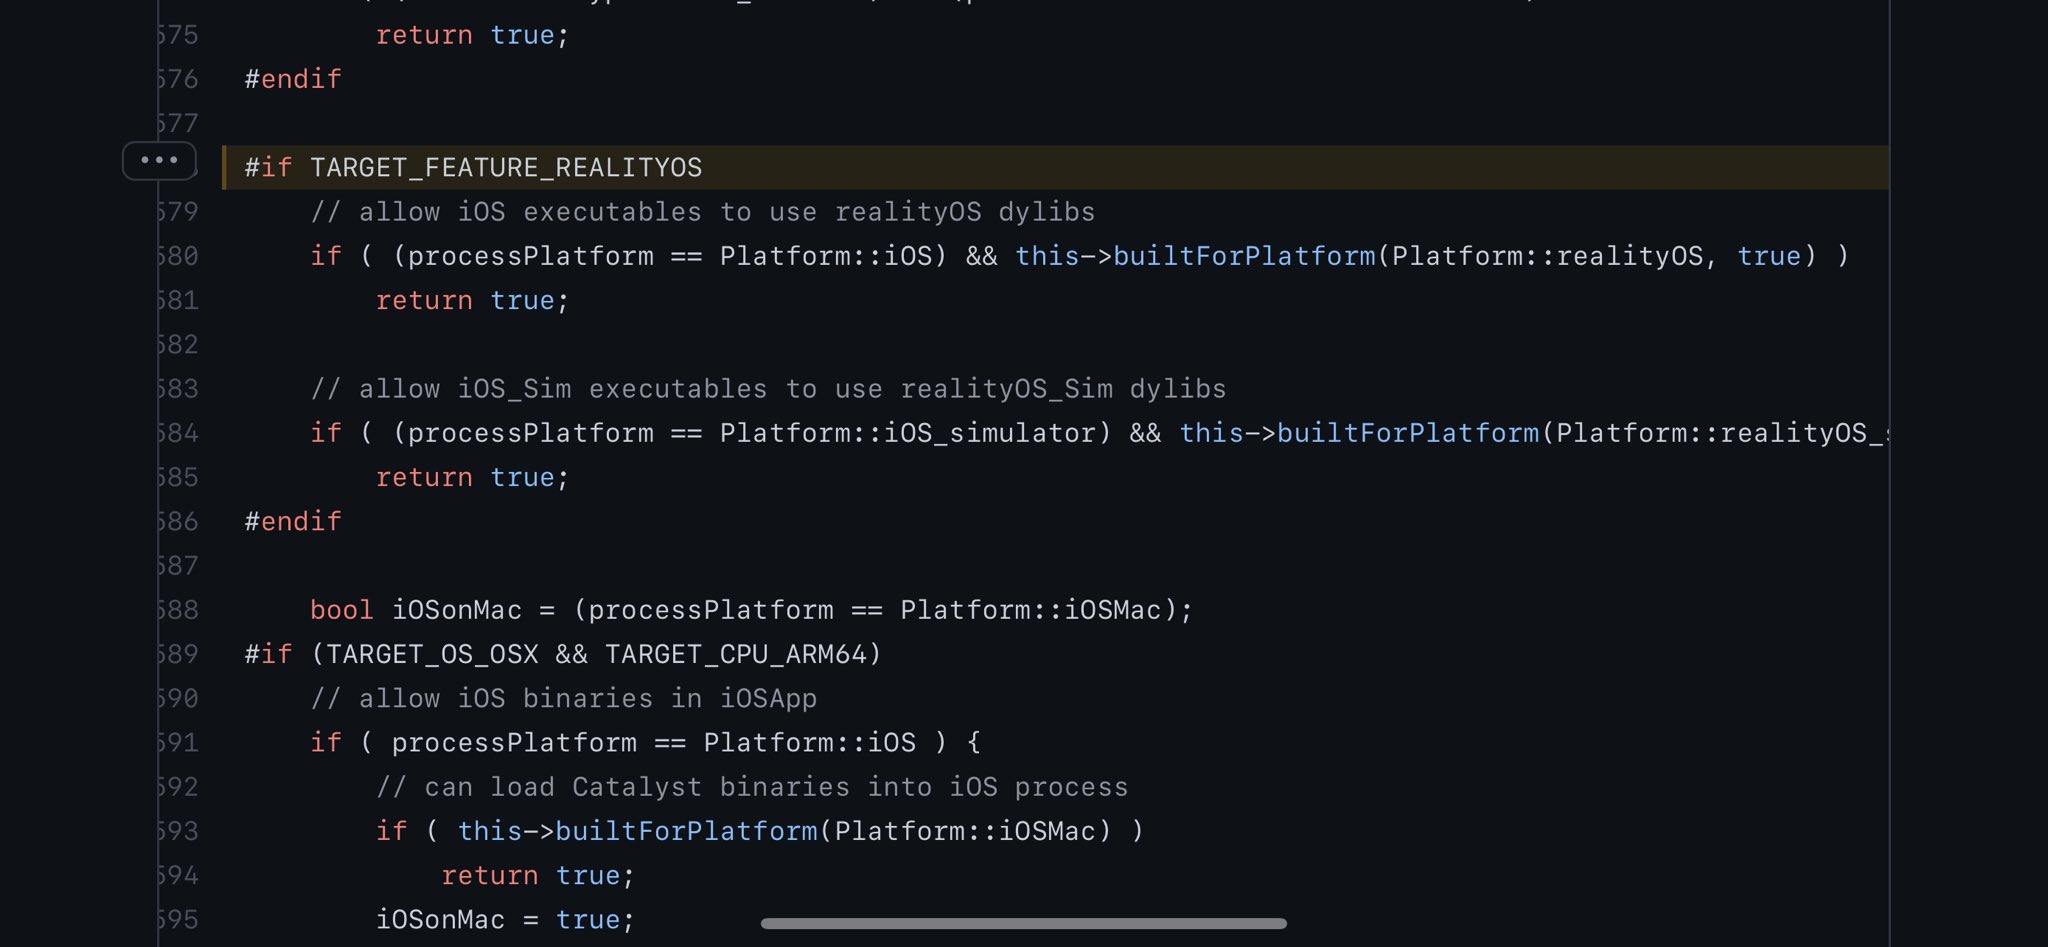
Task: Click line number 579
Action: click(178, 212)
